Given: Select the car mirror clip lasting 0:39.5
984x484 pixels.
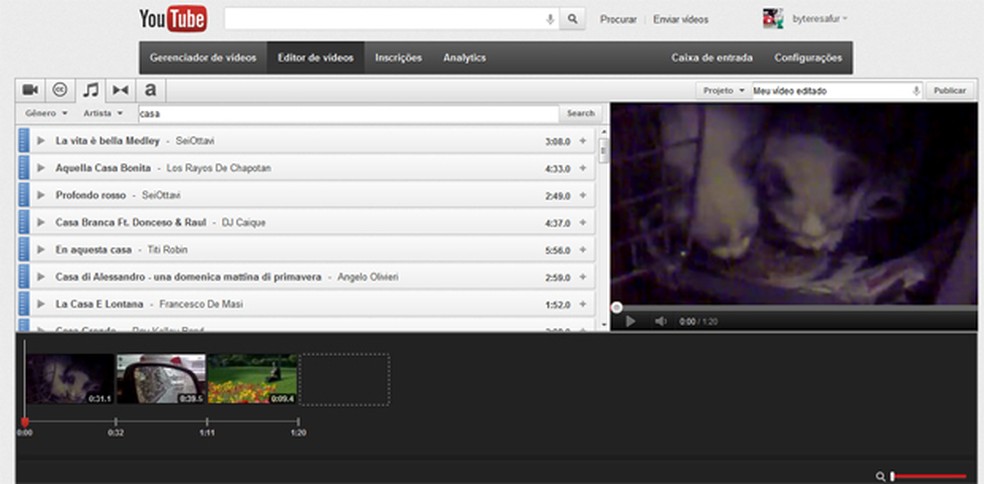Looking at the screenshot, I should coord(161,379).
